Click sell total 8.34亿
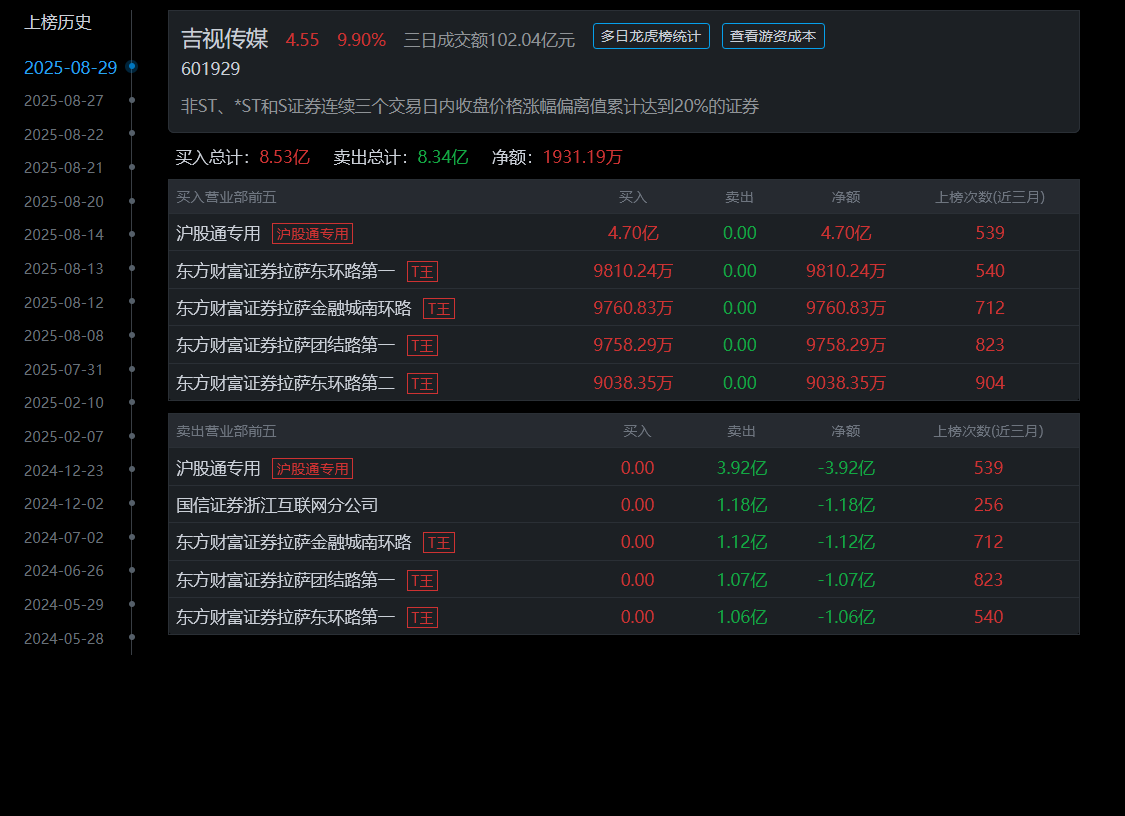 click(x=443, y=157)
